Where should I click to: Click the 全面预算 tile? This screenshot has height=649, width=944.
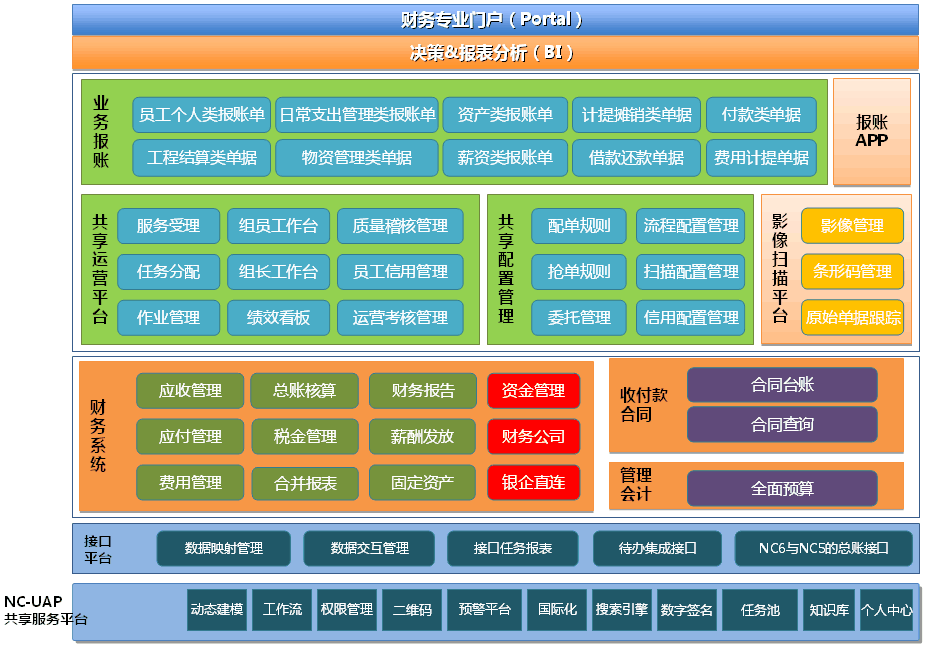781,488
